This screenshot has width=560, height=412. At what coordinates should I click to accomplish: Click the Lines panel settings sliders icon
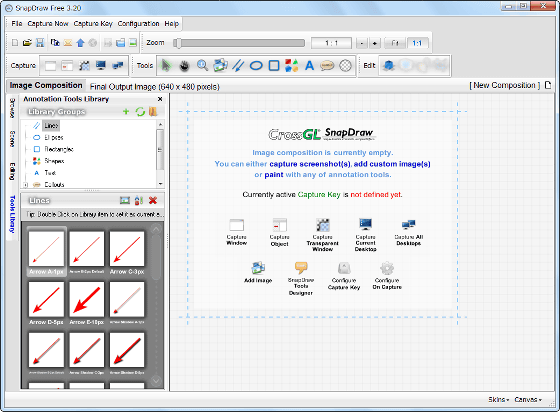pyautogui.click(x=139, y=201)
